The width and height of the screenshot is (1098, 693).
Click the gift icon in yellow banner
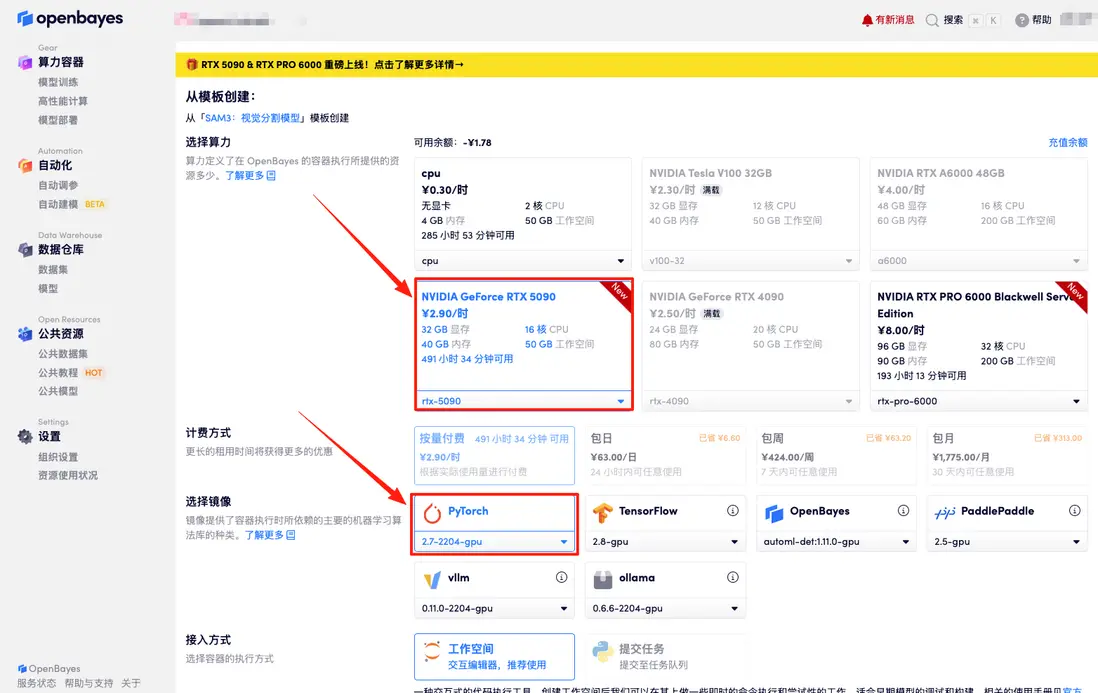coord(192,64)
